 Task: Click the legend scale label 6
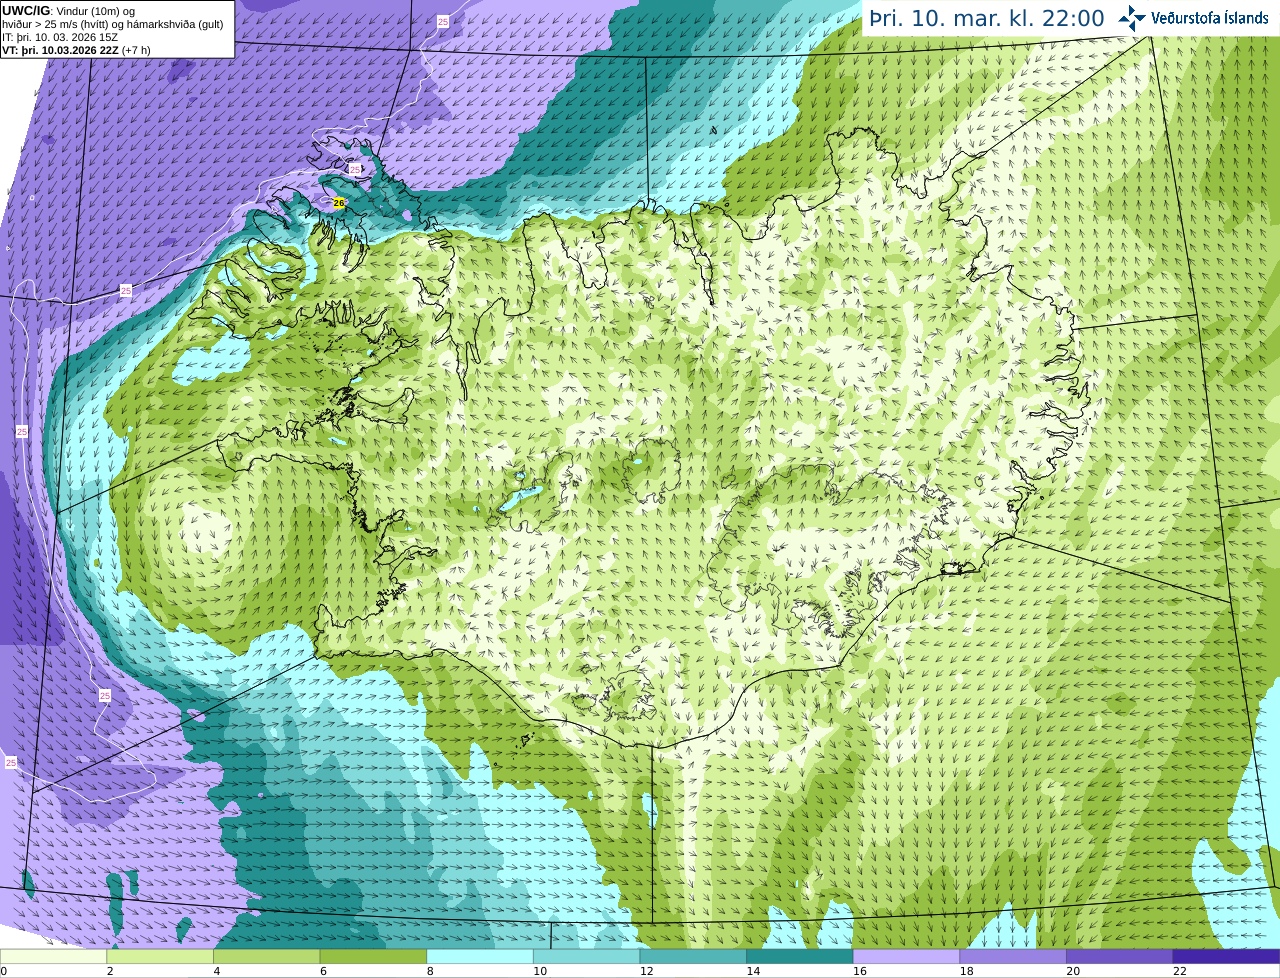click(x=323, y=971)
